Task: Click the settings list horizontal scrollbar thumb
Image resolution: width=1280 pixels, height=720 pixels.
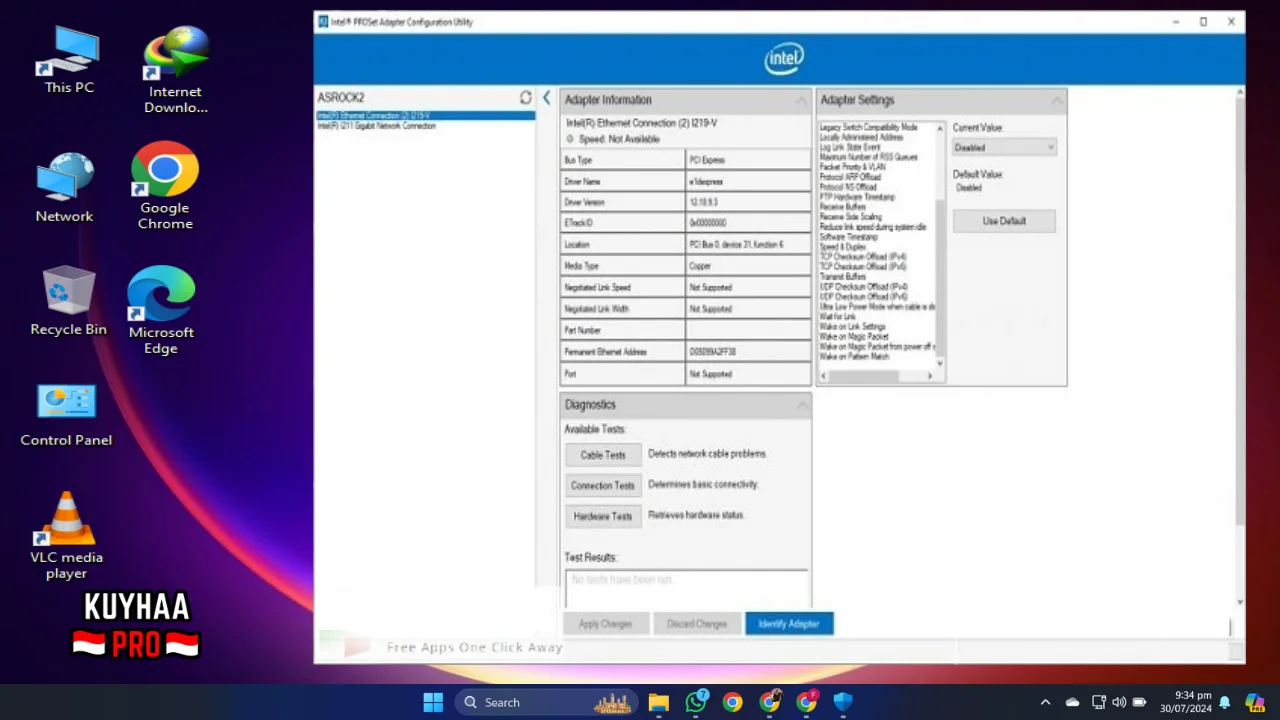Action: click(x=864, y=375)
